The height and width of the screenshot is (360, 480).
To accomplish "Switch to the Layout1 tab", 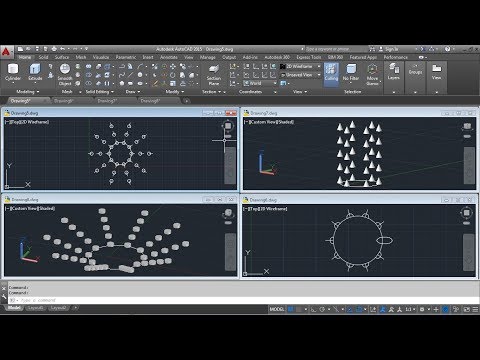I will click(35, 308).
